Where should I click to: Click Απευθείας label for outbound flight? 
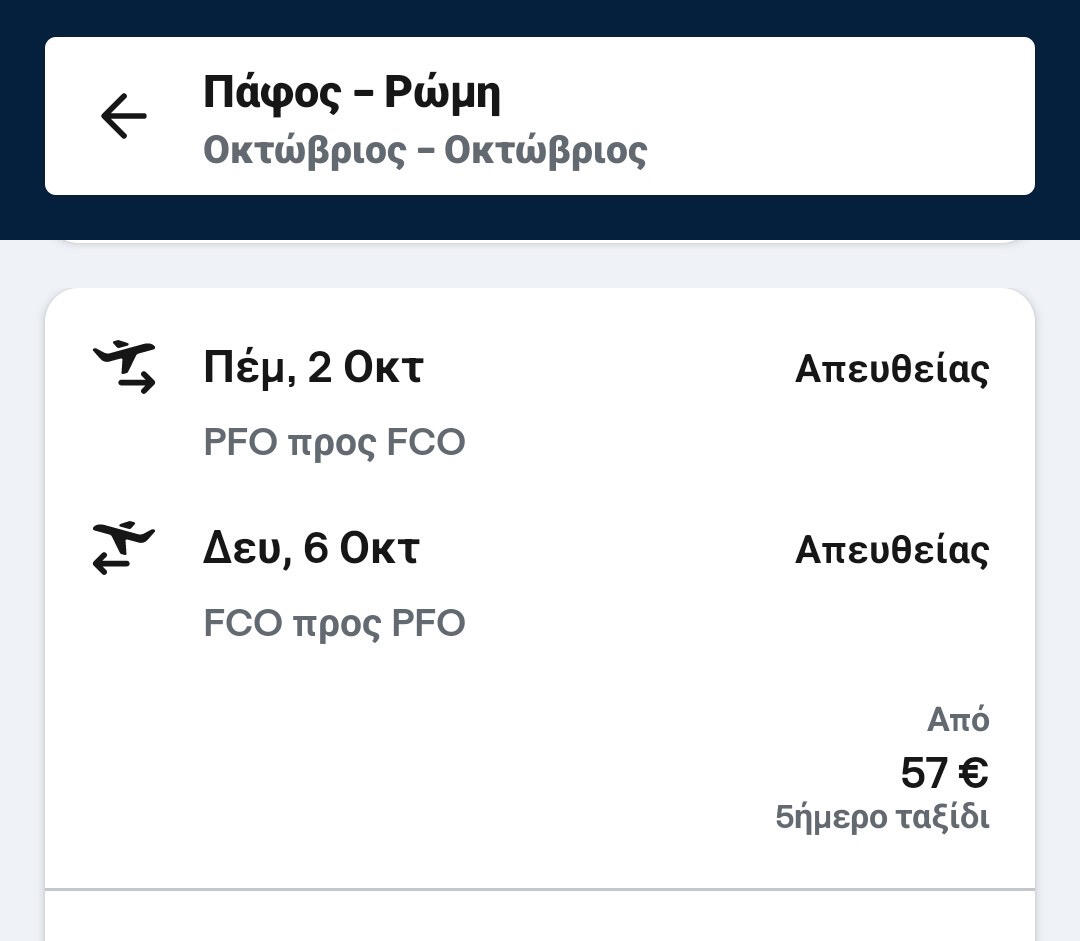[891, 369]
